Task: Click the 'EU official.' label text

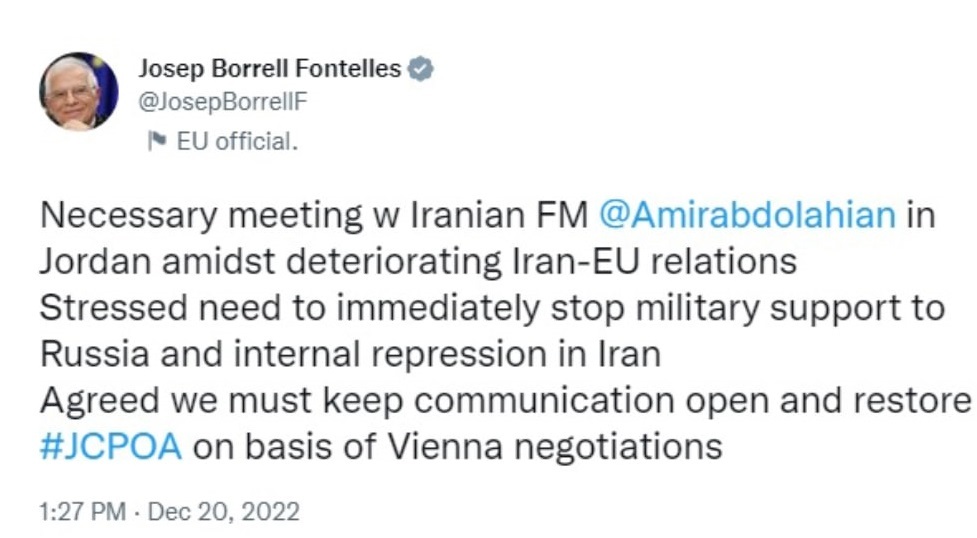Action: coord(237,141)
